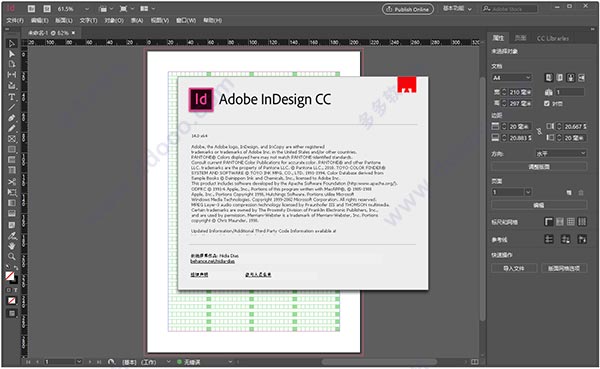Select the Selection tool arrow
The image size is (600, 369).
tap(11, 44)
